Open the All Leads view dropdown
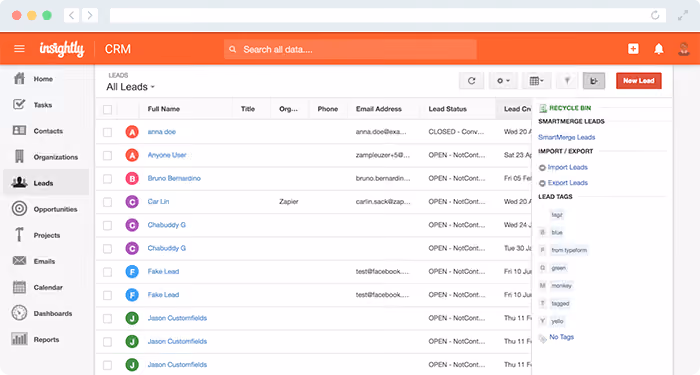The height and width of the screenshot is (375, 700). pyautogui.click(x=130, y=87)
